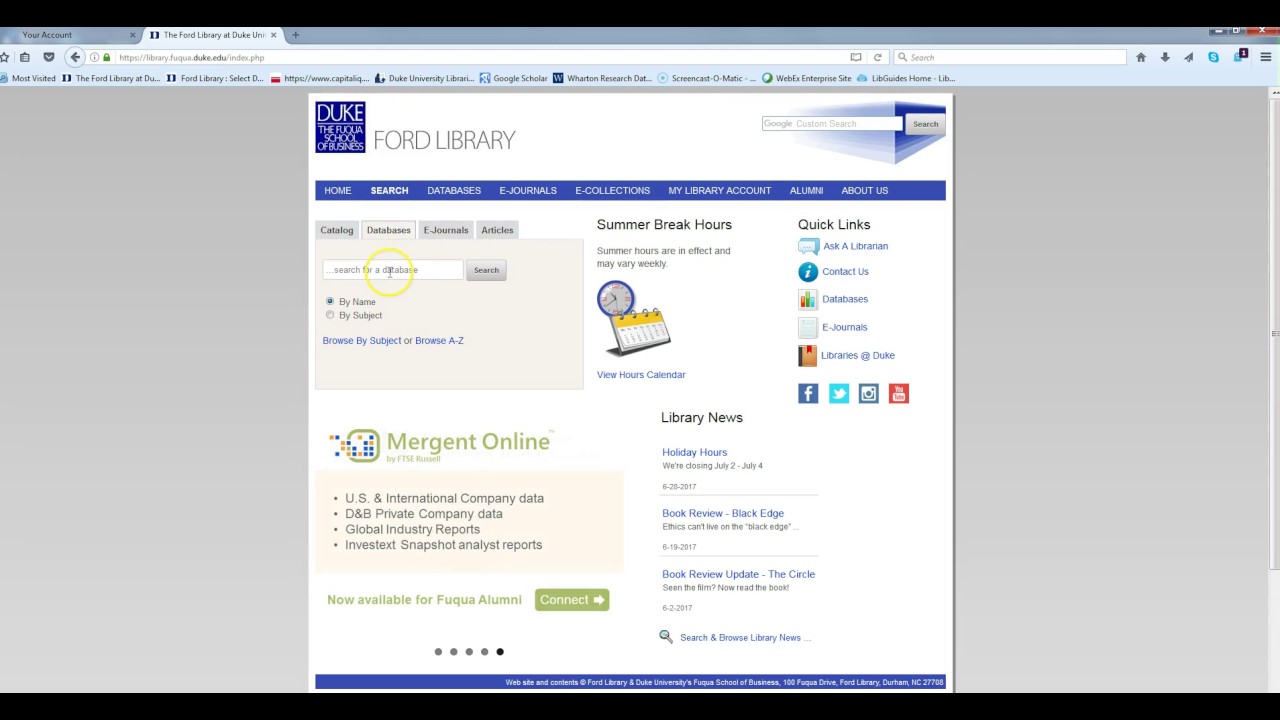Image resolution: width=1280 pixels, height=720 pixels.
Task: Open View Hours Calendar link
Action: [641, 375]
